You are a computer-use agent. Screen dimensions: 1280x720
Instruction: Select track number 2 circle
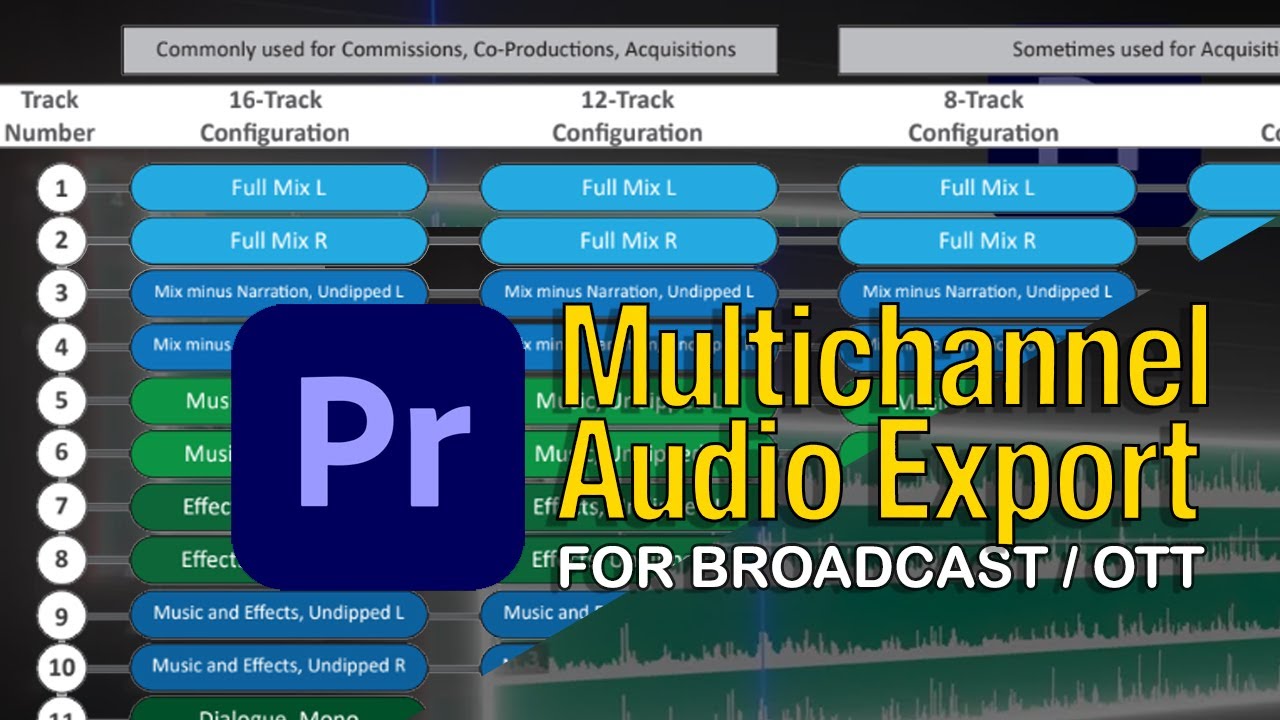tap(62, 242)
